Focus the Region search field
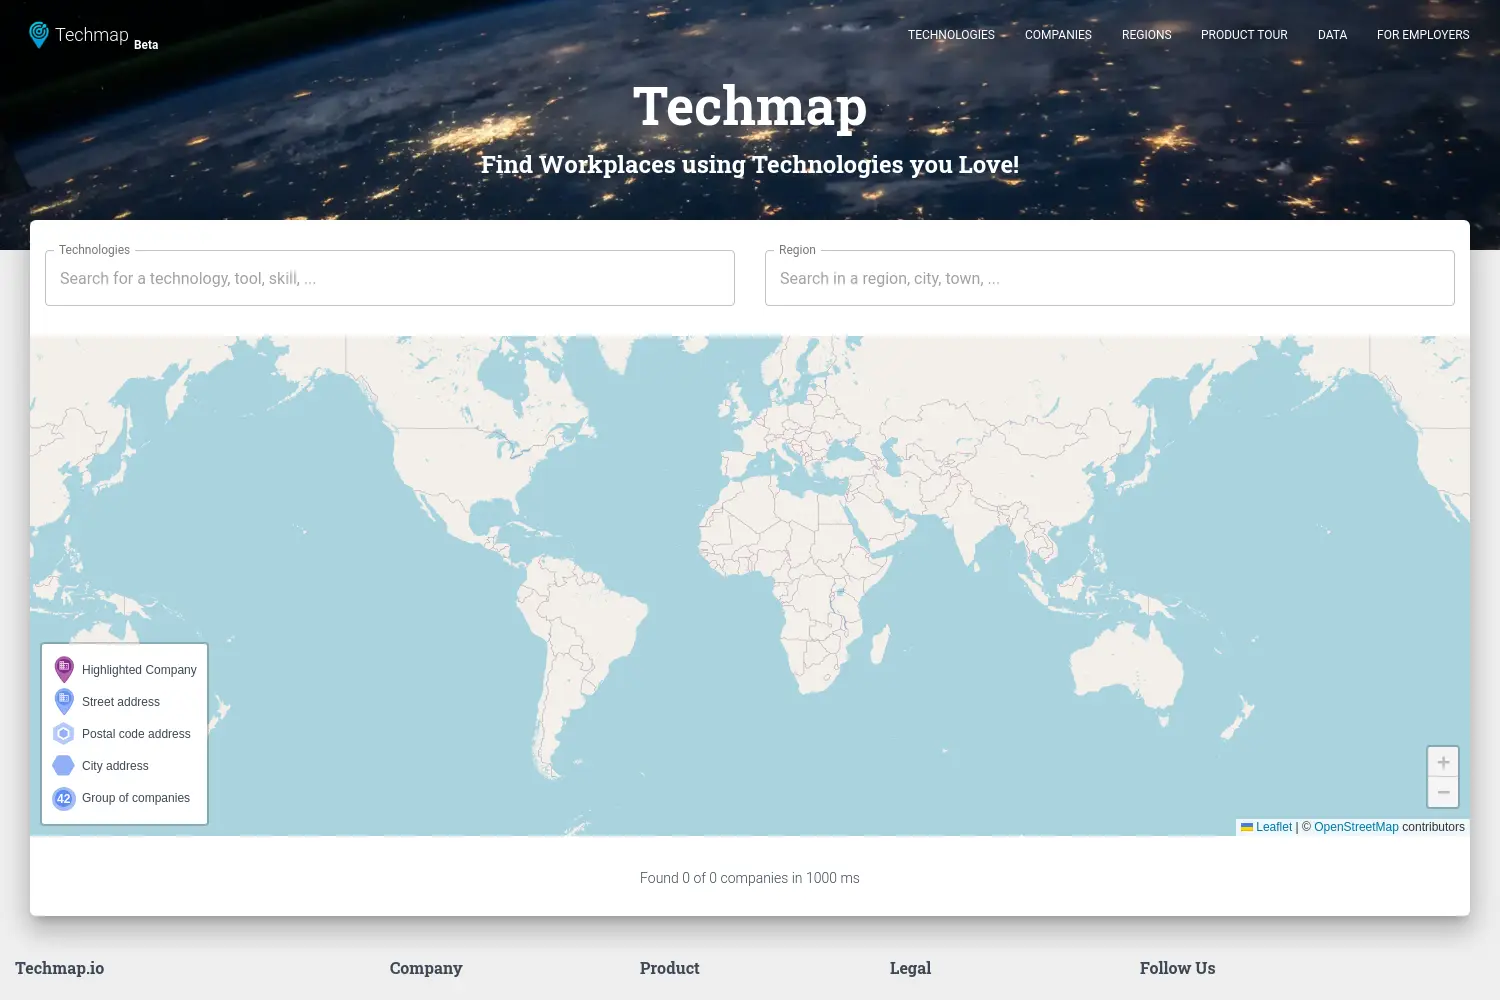The width and height of the screenshot is (1500, 1000). [x=1110, y=278]
